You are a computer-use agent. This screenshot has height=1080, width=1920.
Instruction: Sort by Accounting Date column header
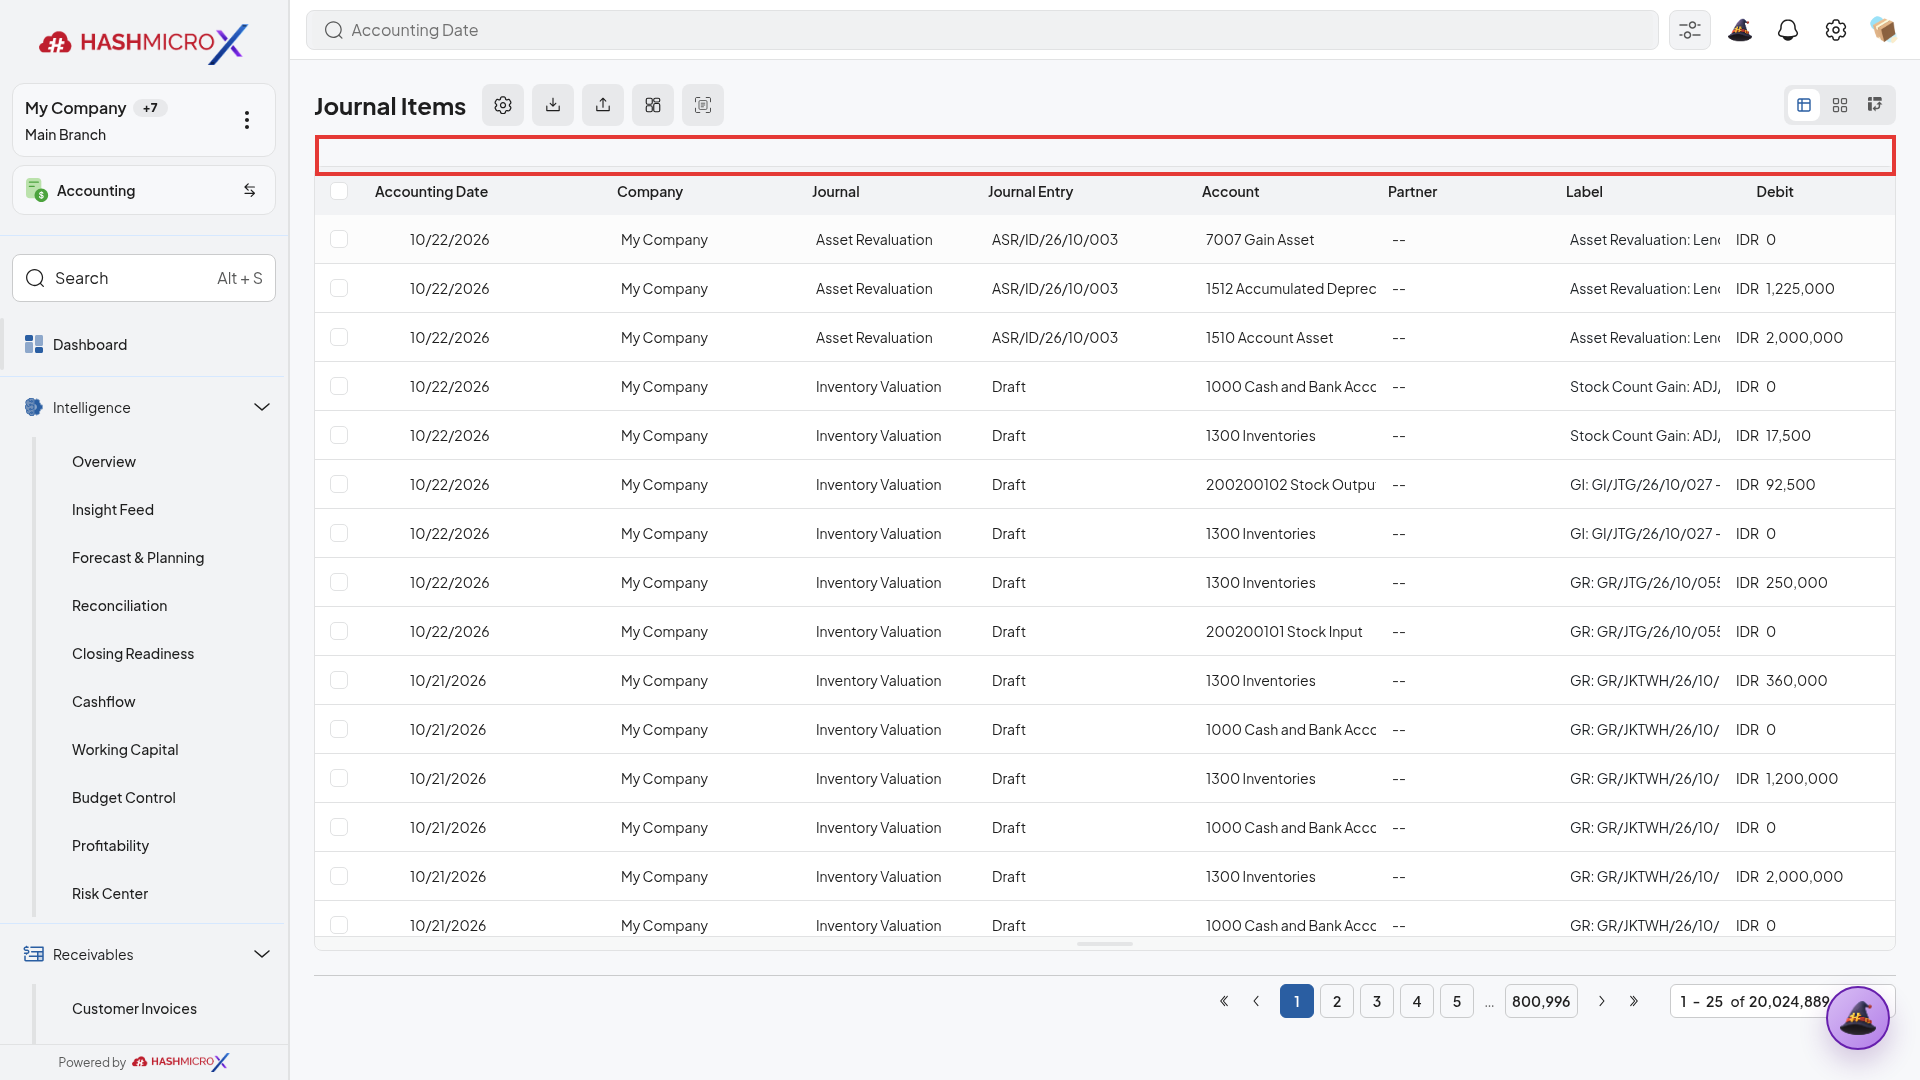(431, 191)
